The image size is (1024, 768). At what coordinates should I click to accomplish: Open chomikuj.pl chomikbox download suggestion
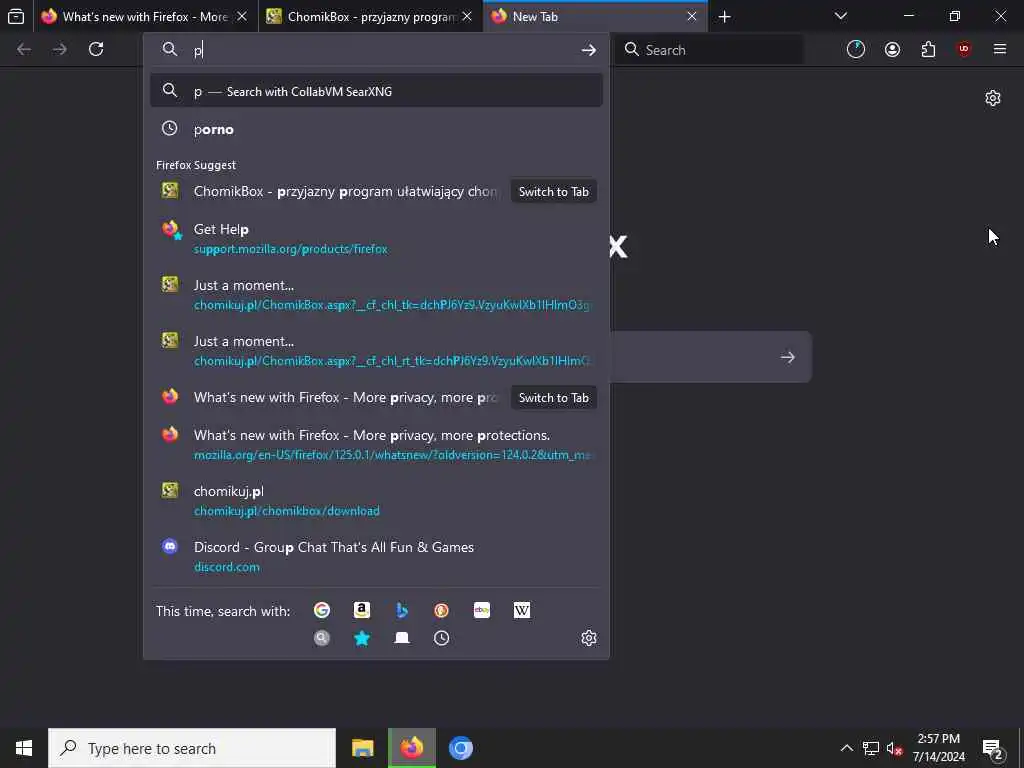376,500
